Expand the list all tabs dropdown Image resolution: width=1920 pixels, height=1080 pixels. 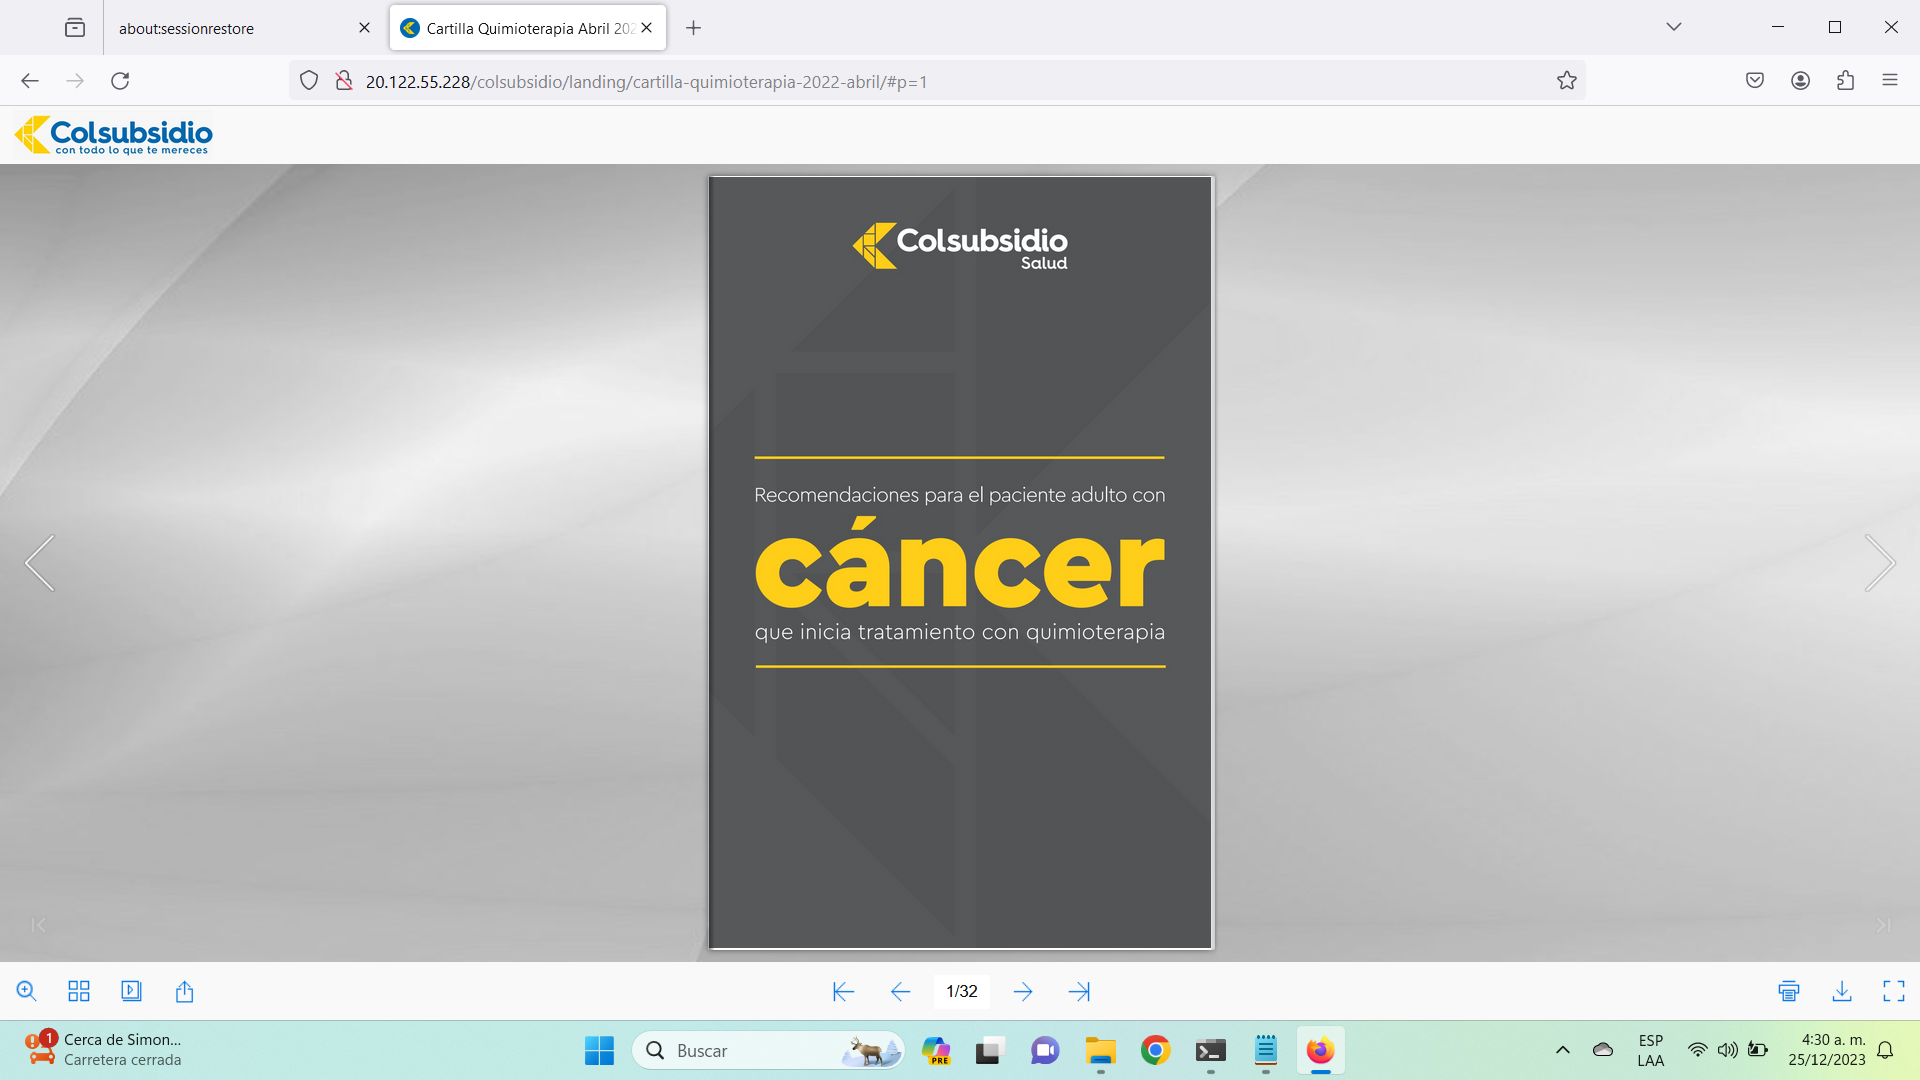(1673, 27)
